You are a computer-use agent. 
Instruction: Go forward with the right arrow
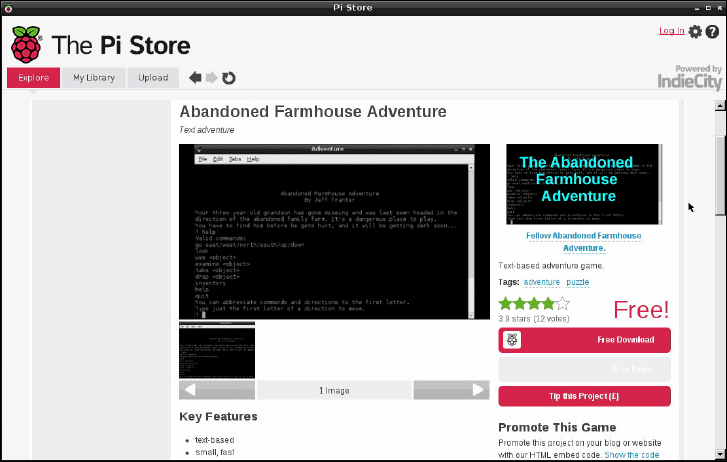pyautogui.click(x=211, y=77)
